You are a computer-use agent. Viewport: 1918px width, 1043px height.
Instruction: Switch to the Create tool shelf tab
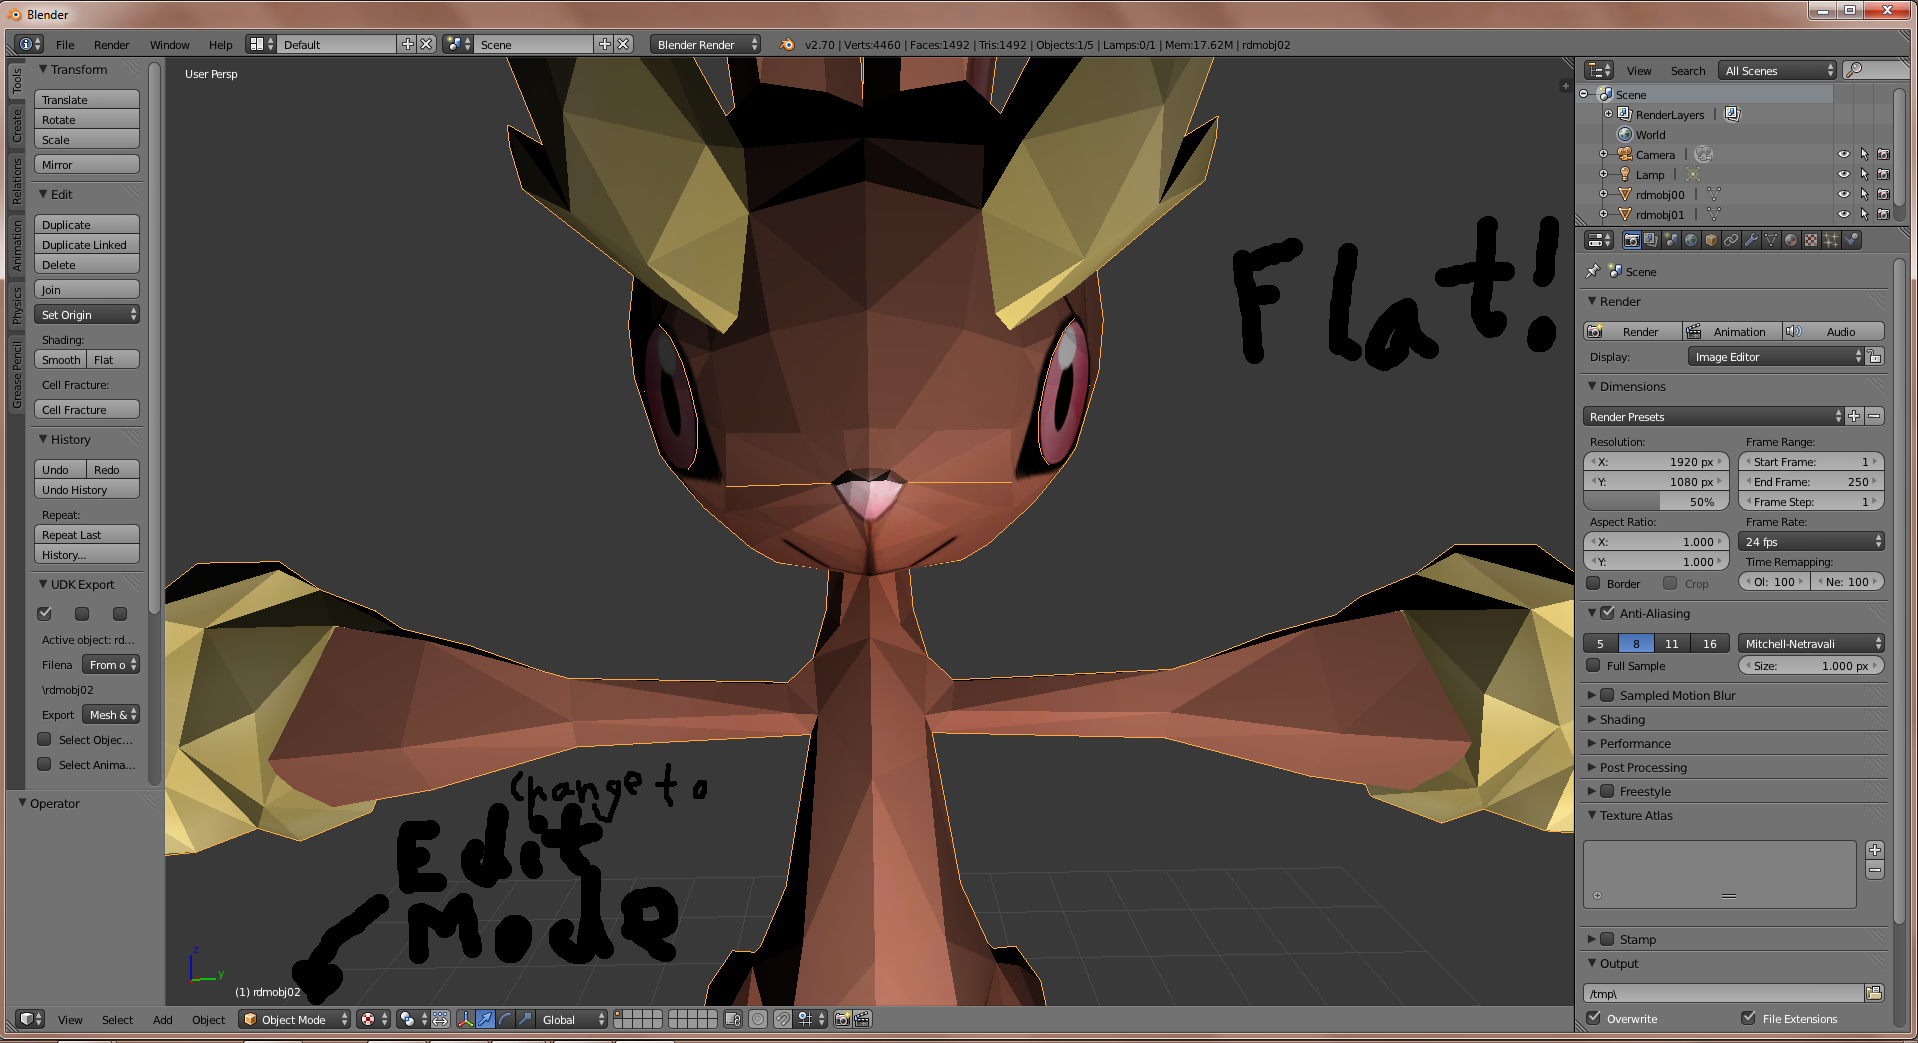[x=17, y=126]
